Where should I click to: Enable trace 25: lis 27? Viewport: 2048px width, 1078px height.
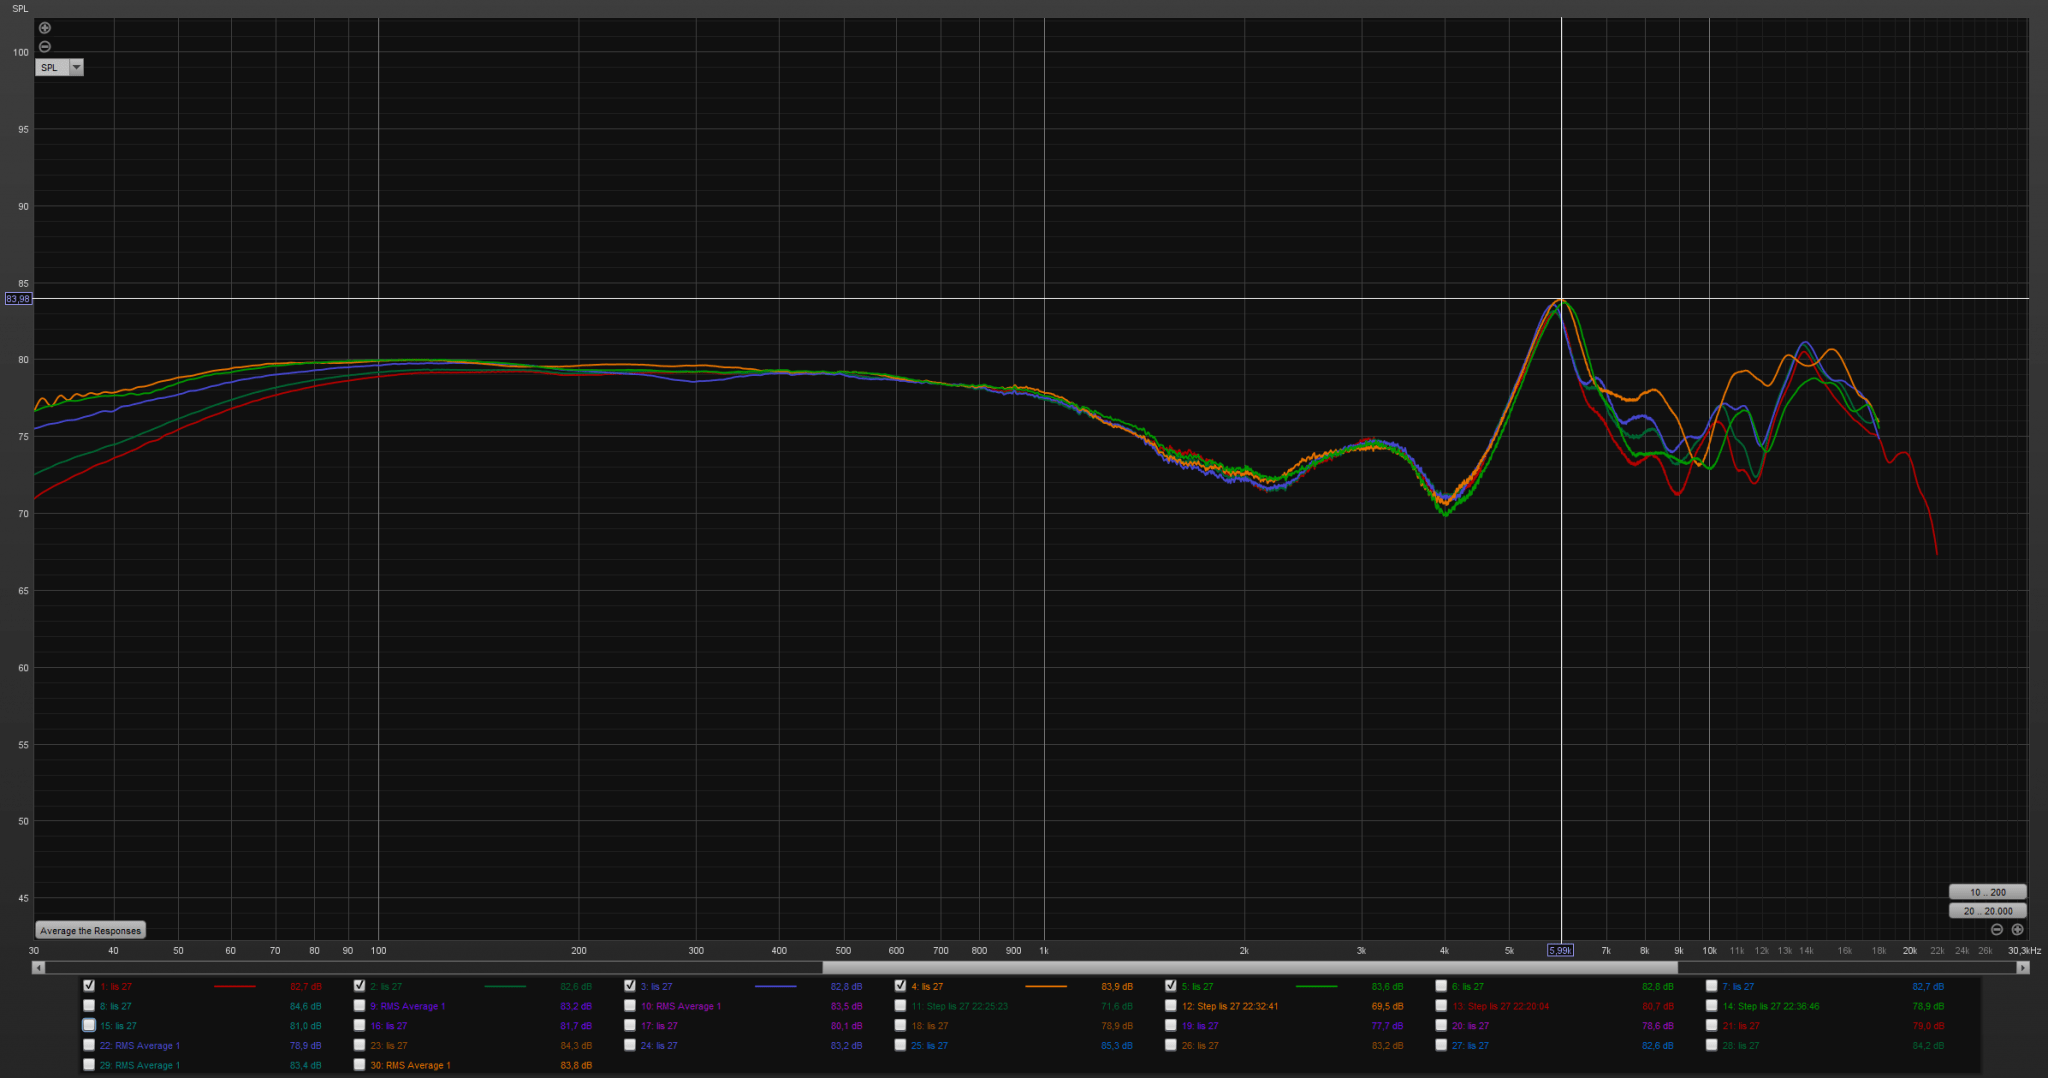pos(900,1045)
